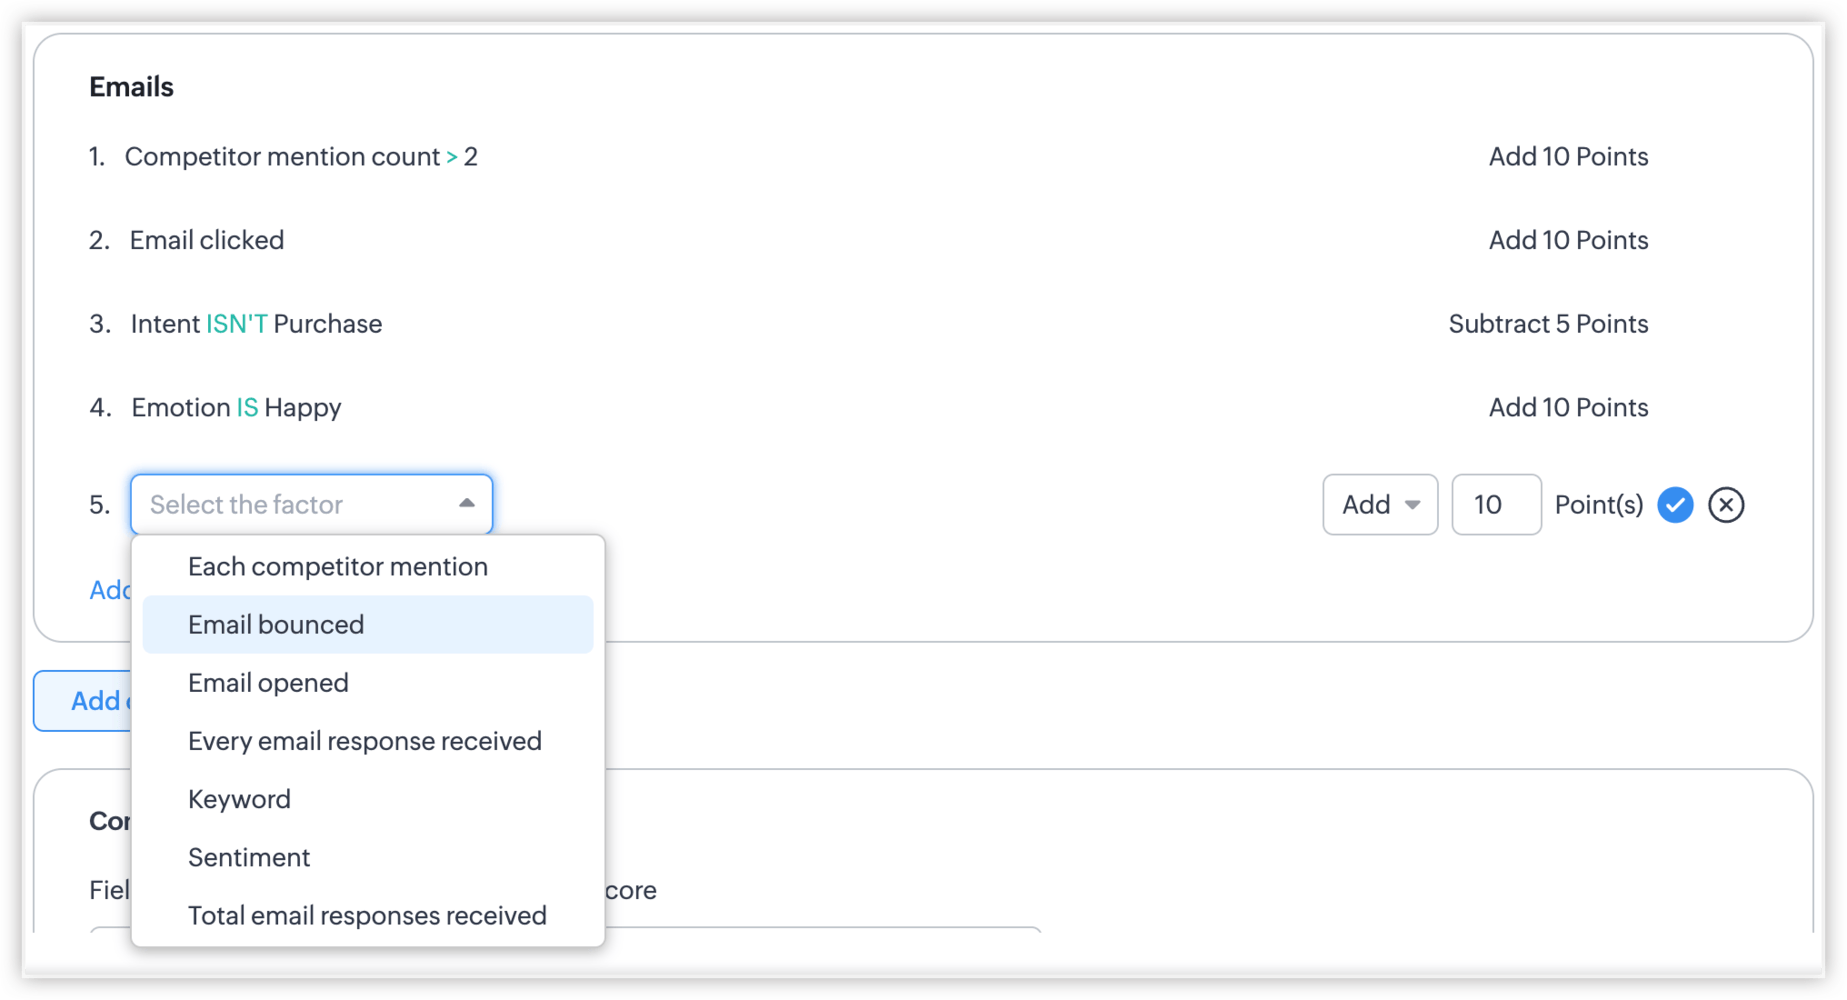Select Each competitor mention option
Screen dimensions: 1847x1000
(x=338, y=567)
